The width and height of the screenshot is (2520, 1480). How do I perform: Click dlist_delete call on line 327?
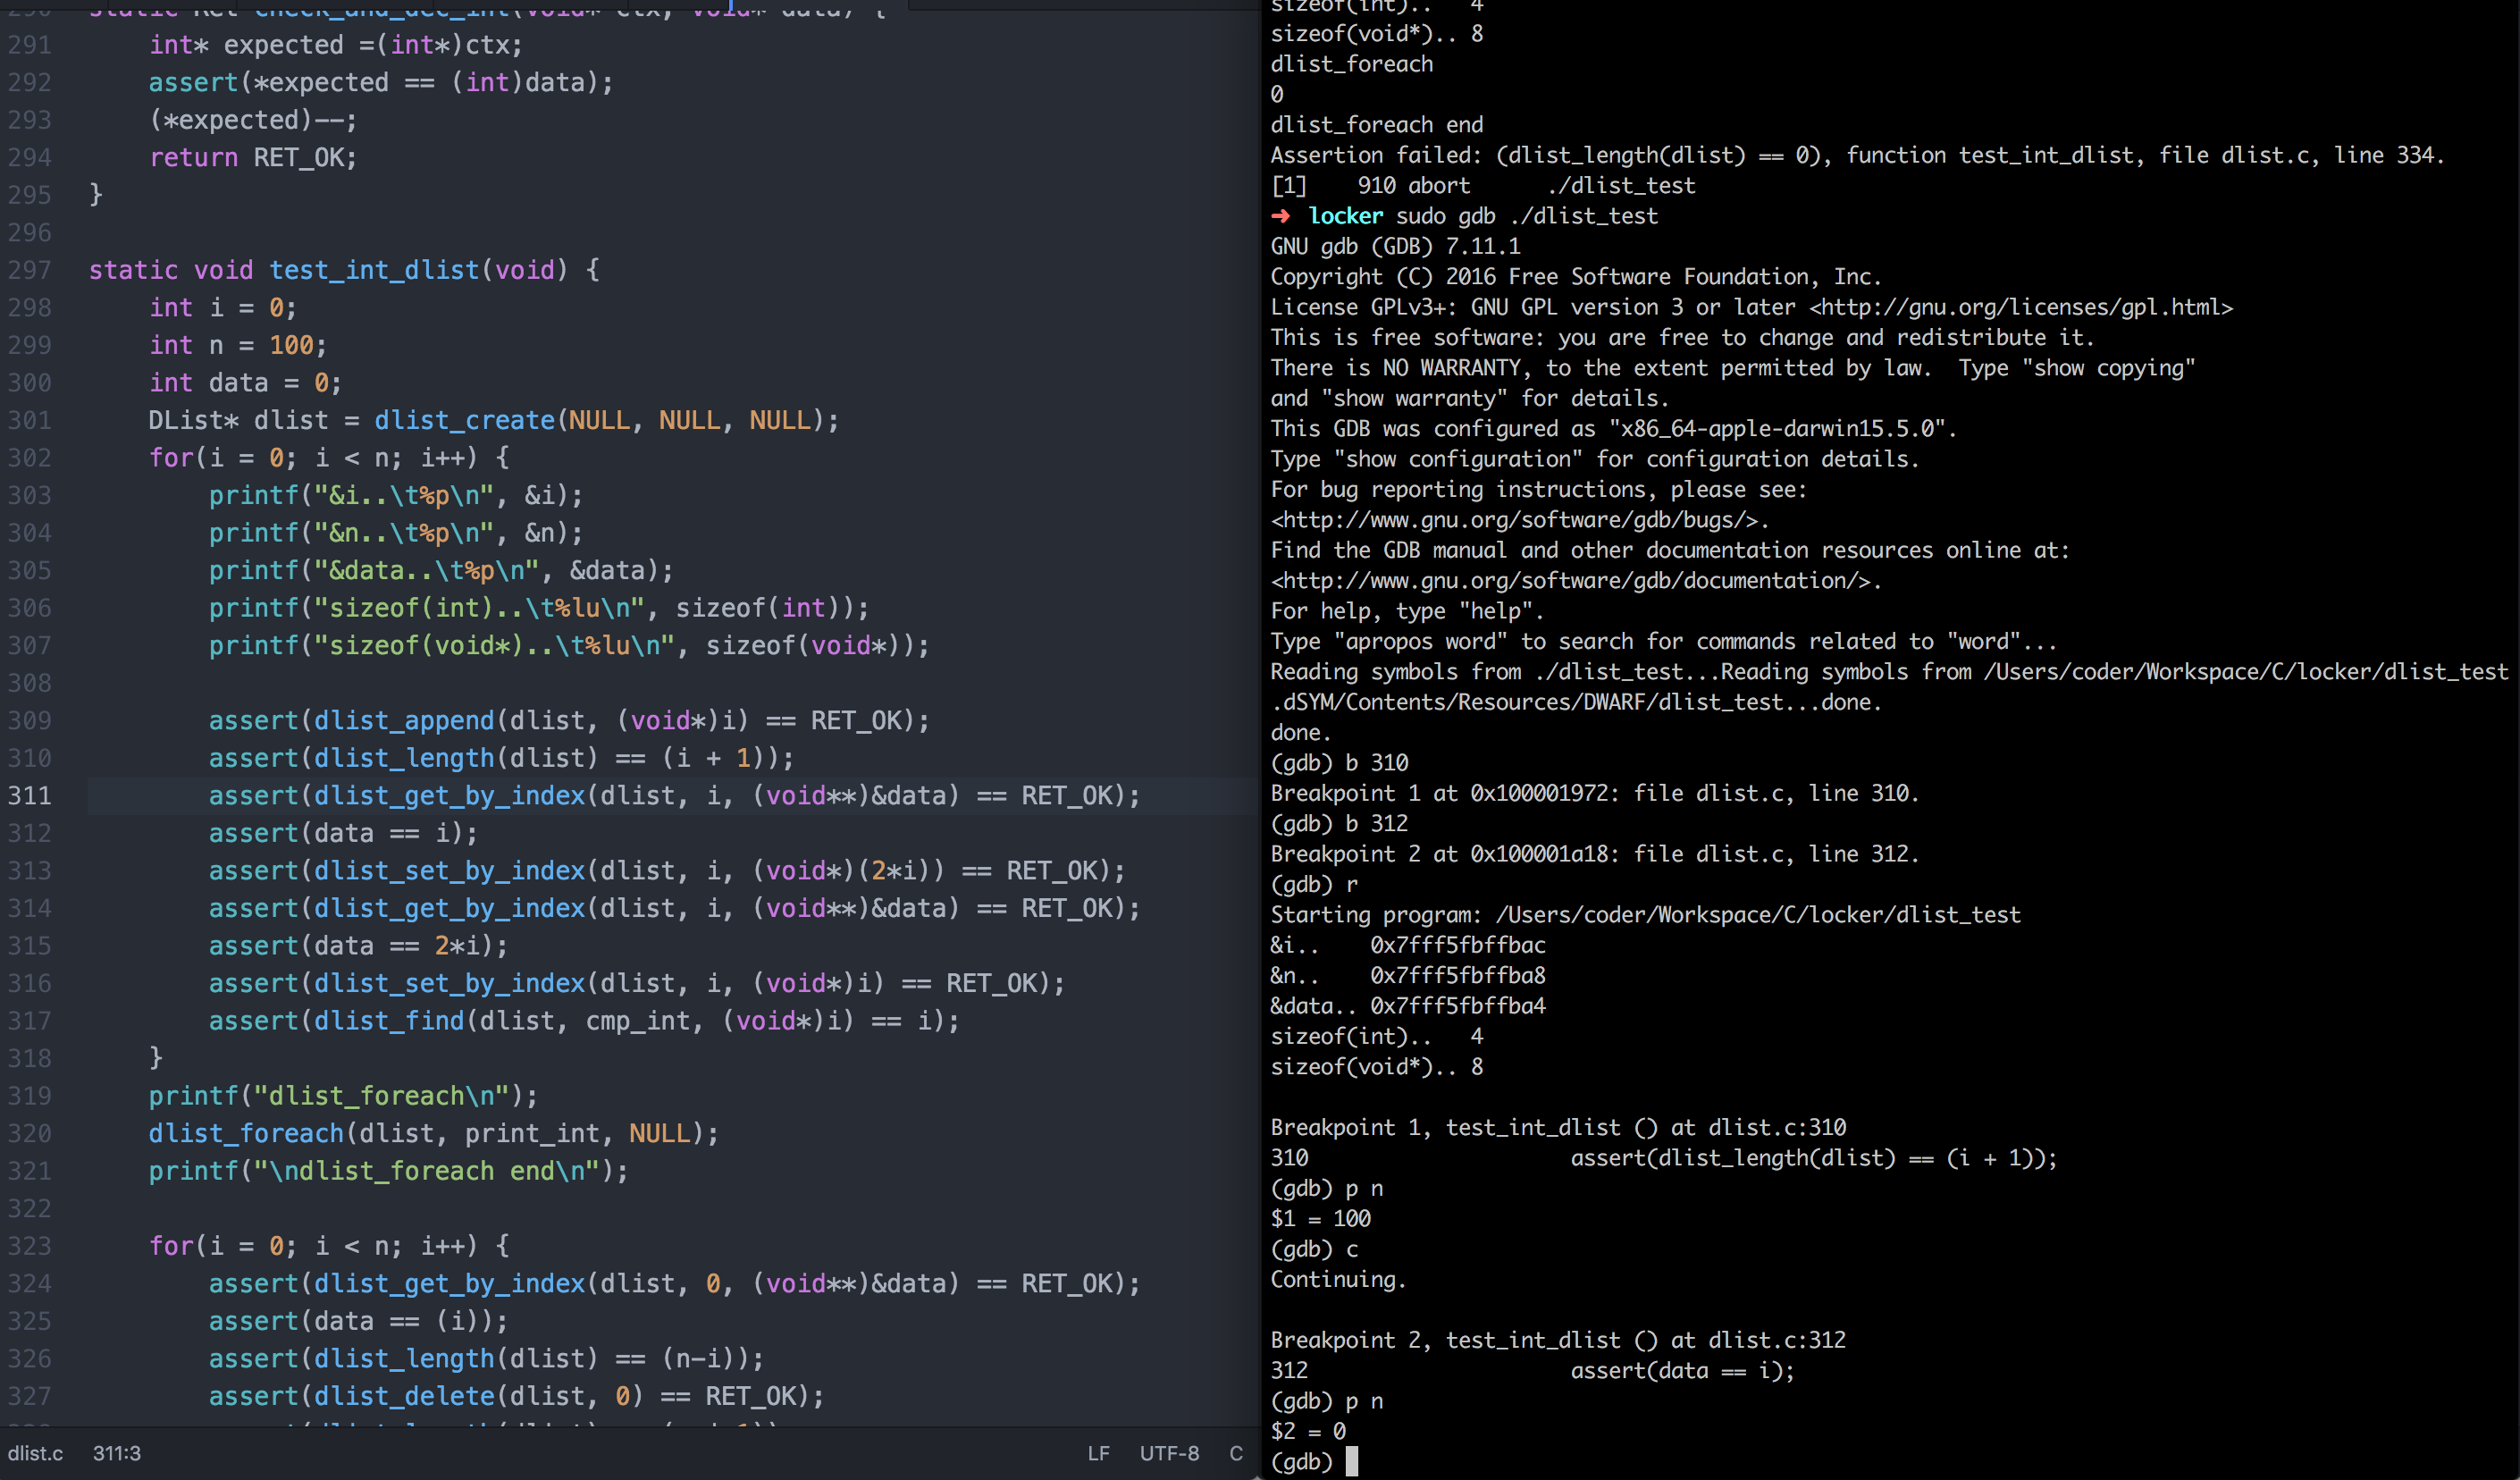point(404,1396)
